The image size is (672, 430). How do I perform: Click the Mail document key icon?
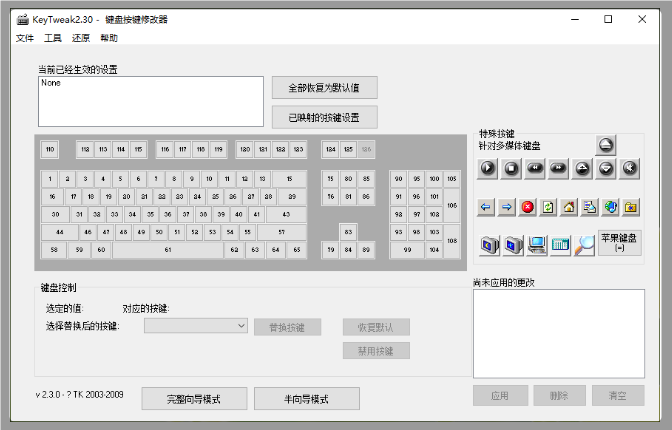[590, 207]
